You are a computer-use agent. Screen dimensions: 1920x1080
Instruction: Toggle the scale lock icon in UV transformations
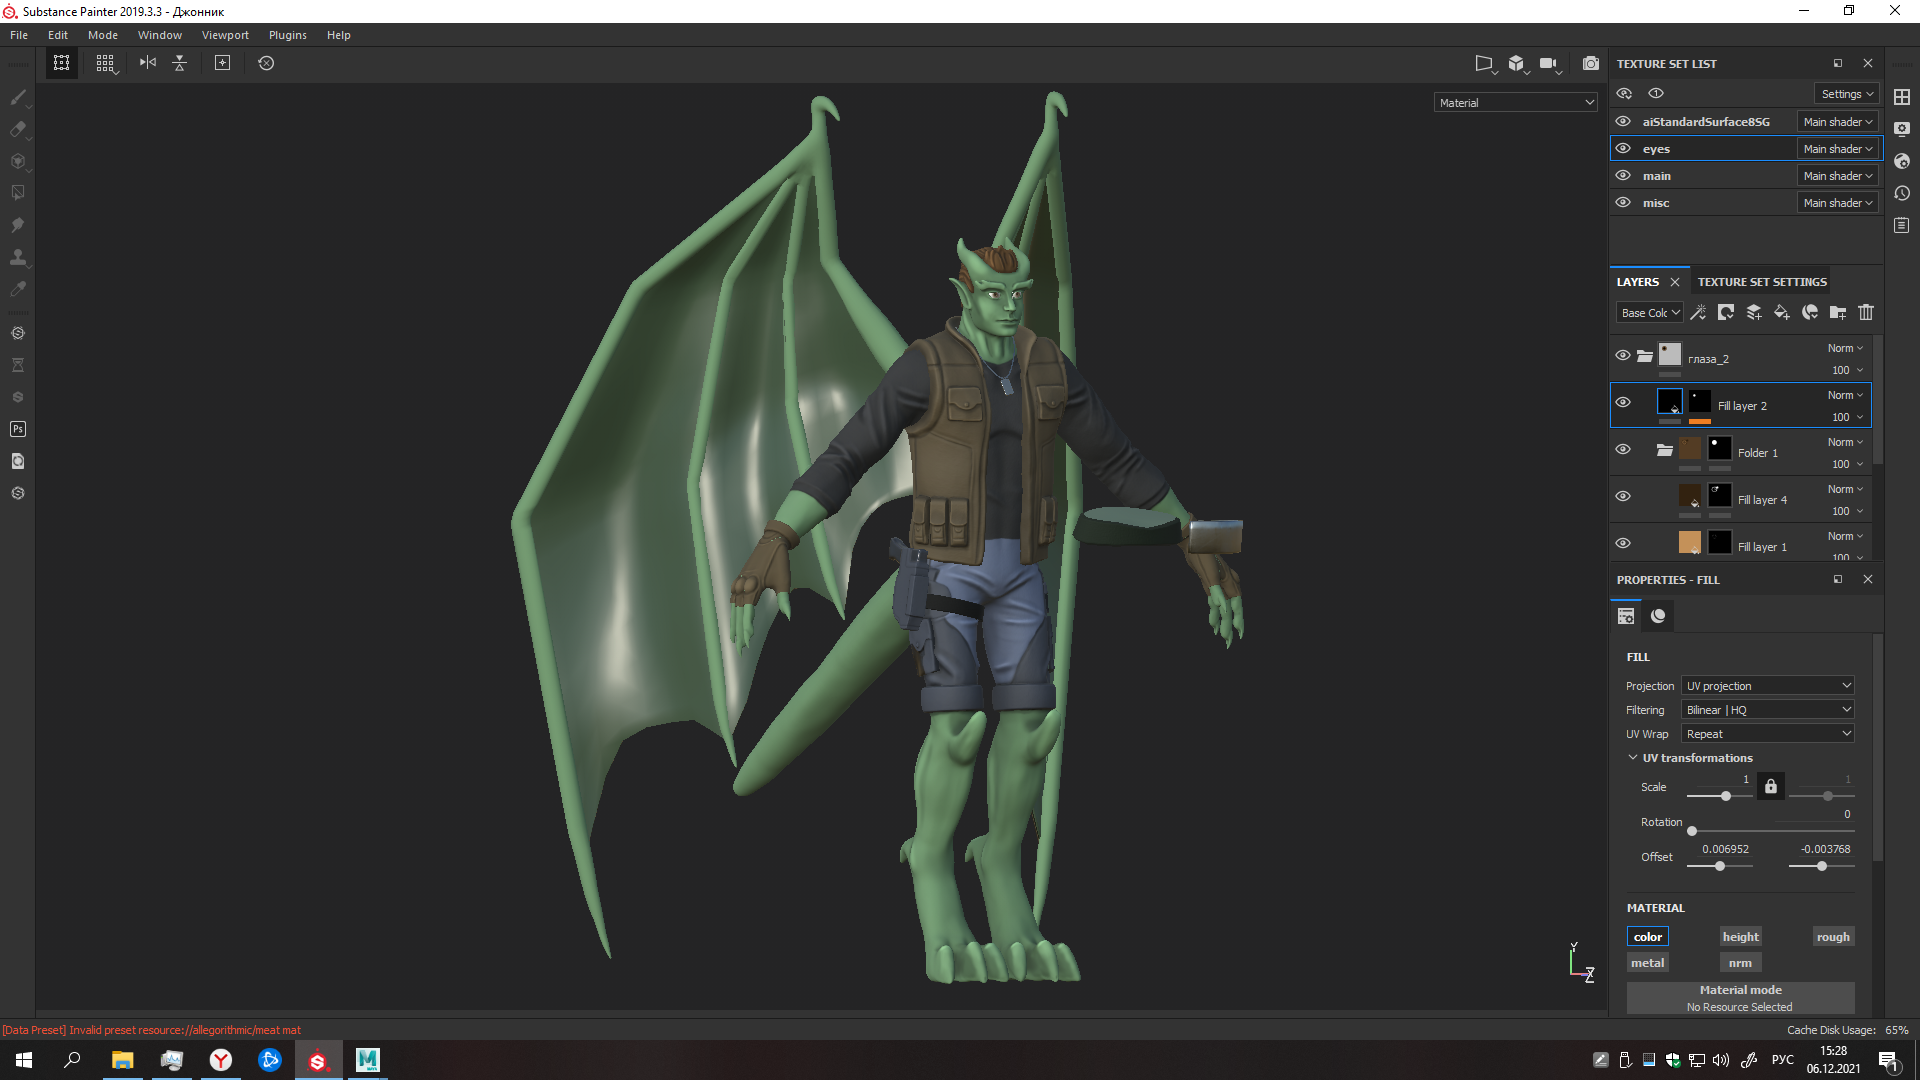click(1770, 786)
